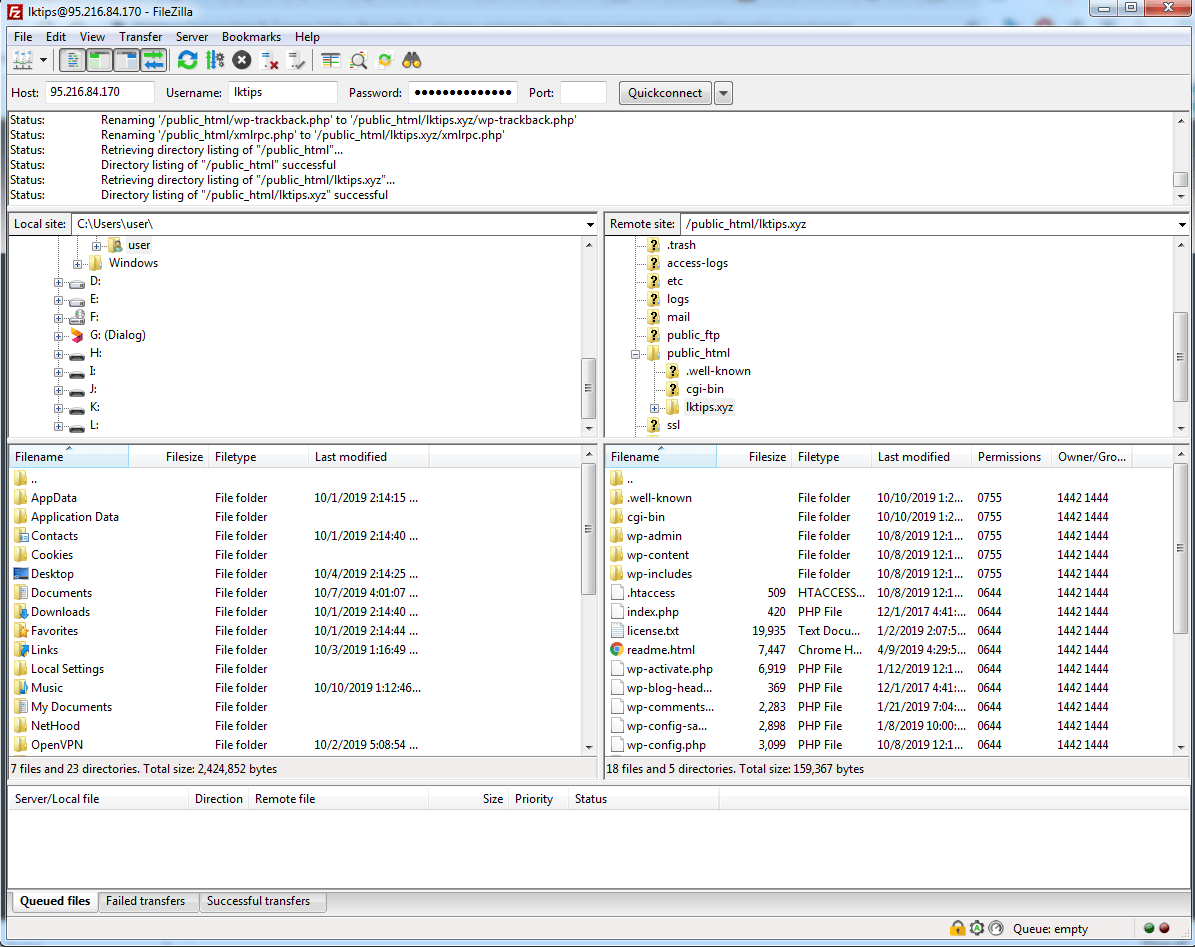Toggle the remote directory tree display
The width and height of the screenshot is (1195, 947).
pyautogui.click(x=127, y=60)
